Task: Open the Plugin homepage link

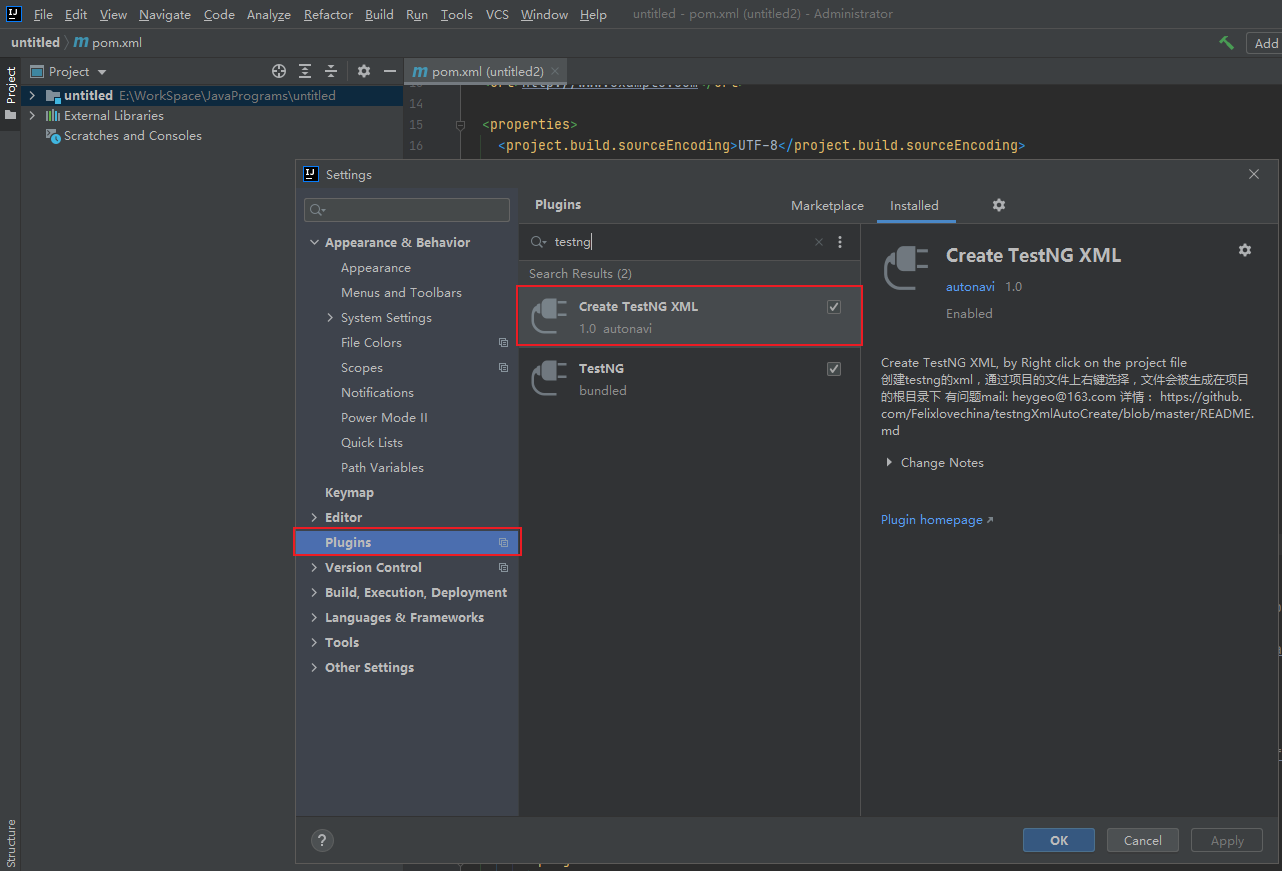Action: click(937, 520)
